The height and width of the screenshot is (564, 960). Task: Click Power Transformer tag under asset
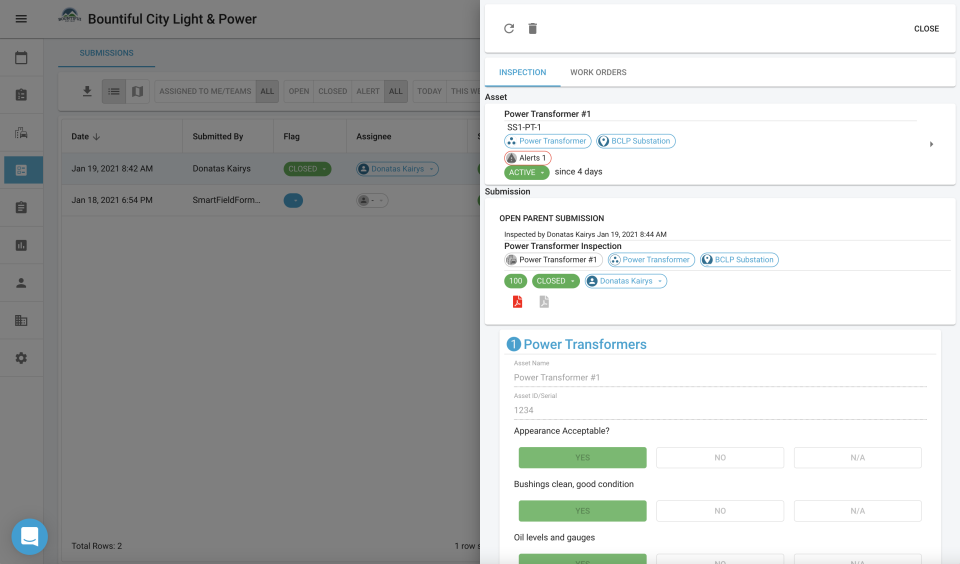(547, 141)
